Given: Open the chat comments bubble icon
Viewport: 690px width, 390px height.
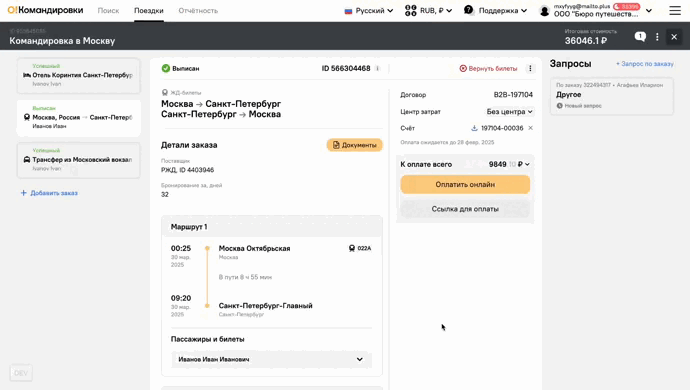Looking at the screenshot, I should 640,37.
